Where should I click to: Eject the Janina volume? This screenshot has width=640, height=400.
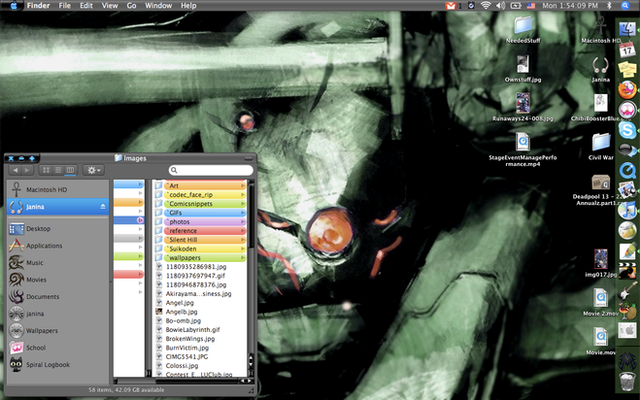click(x=101, y=206)
